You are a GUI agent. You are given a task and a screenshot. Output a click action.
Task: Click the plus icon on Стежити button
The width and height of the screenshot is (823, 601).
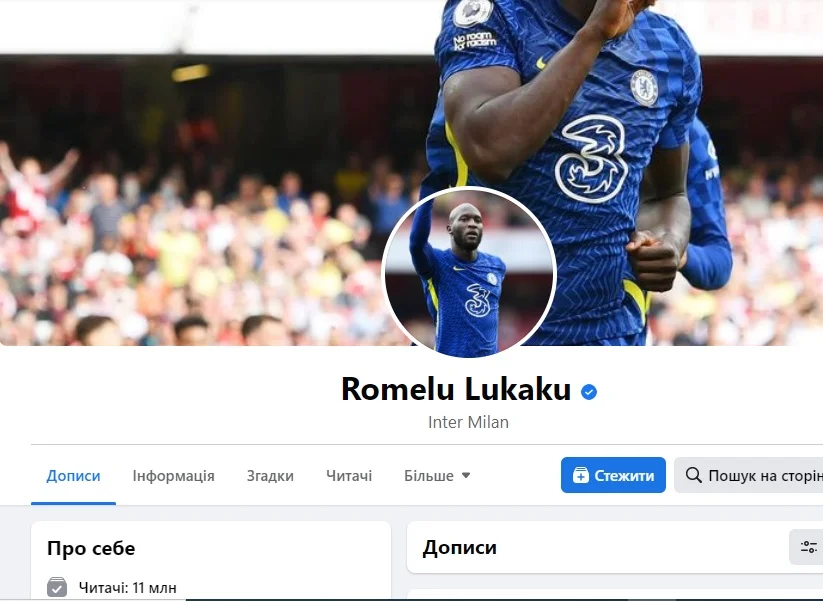[x=581, y=475]
